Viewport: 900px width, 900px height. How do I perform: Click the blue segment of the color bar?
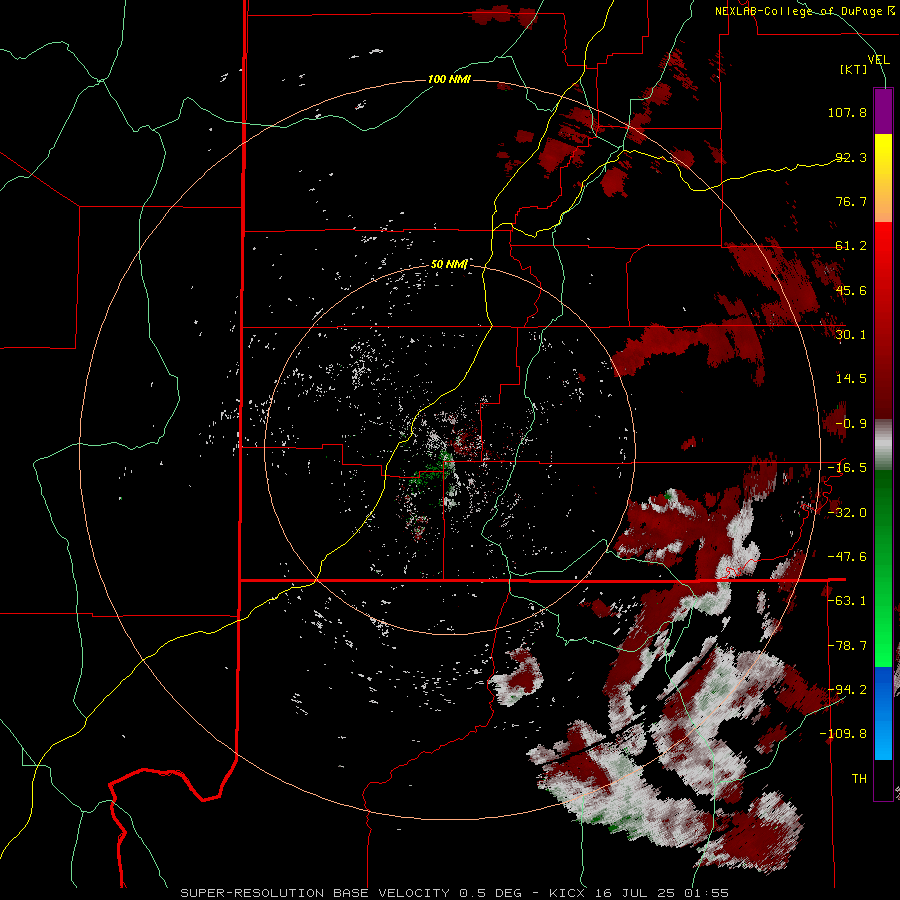coord(883,713)
